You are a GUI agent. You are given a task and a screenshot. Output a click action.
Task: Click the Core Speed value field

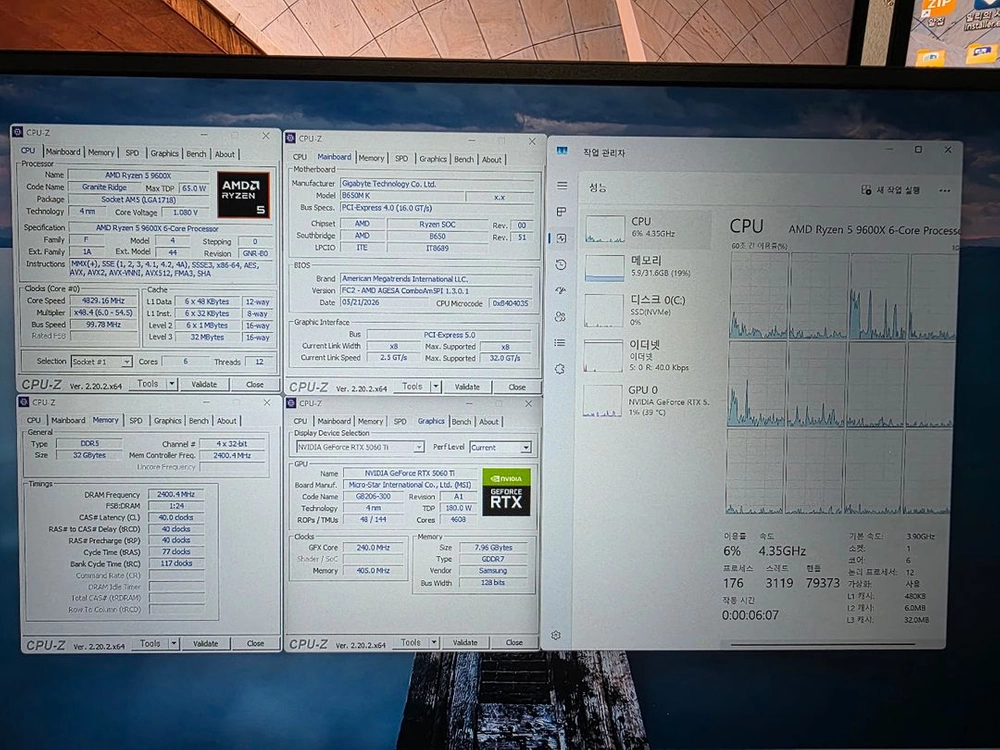point(103,300)
